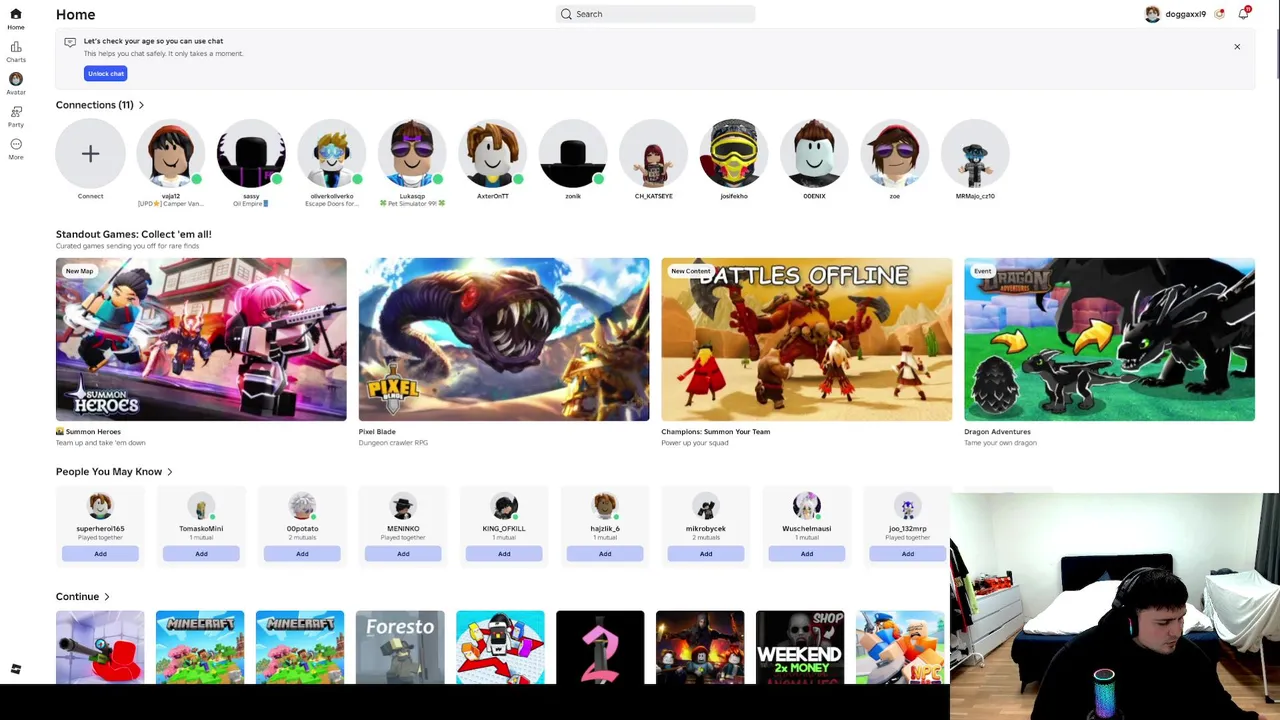This screenshot has width=1280, height=720.
Task: Open the colorful arrows game thumbnail
Action: (500, 647)
